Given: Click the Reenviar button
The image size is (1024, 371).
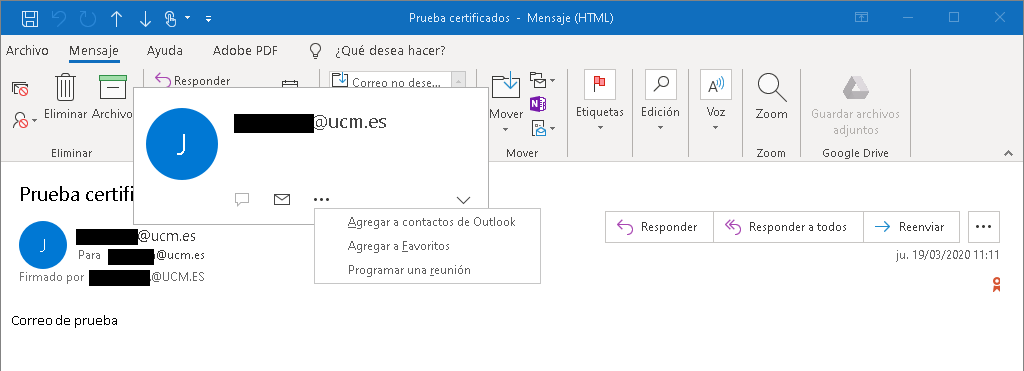Looking at the screenshot, I should 912,227.
